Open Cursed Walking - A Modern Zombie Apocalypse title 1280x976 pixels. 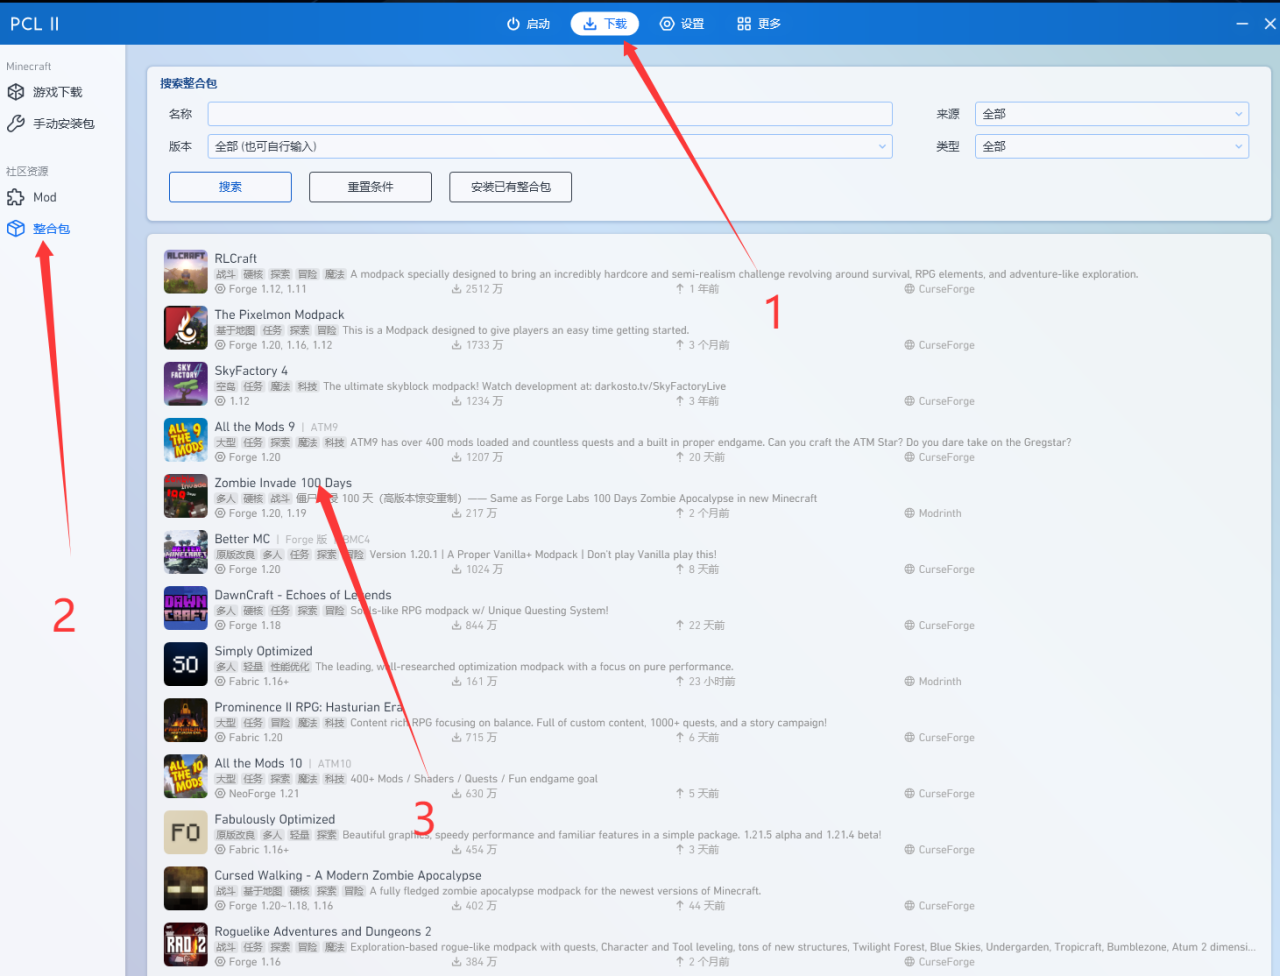(x=348, y=875)
